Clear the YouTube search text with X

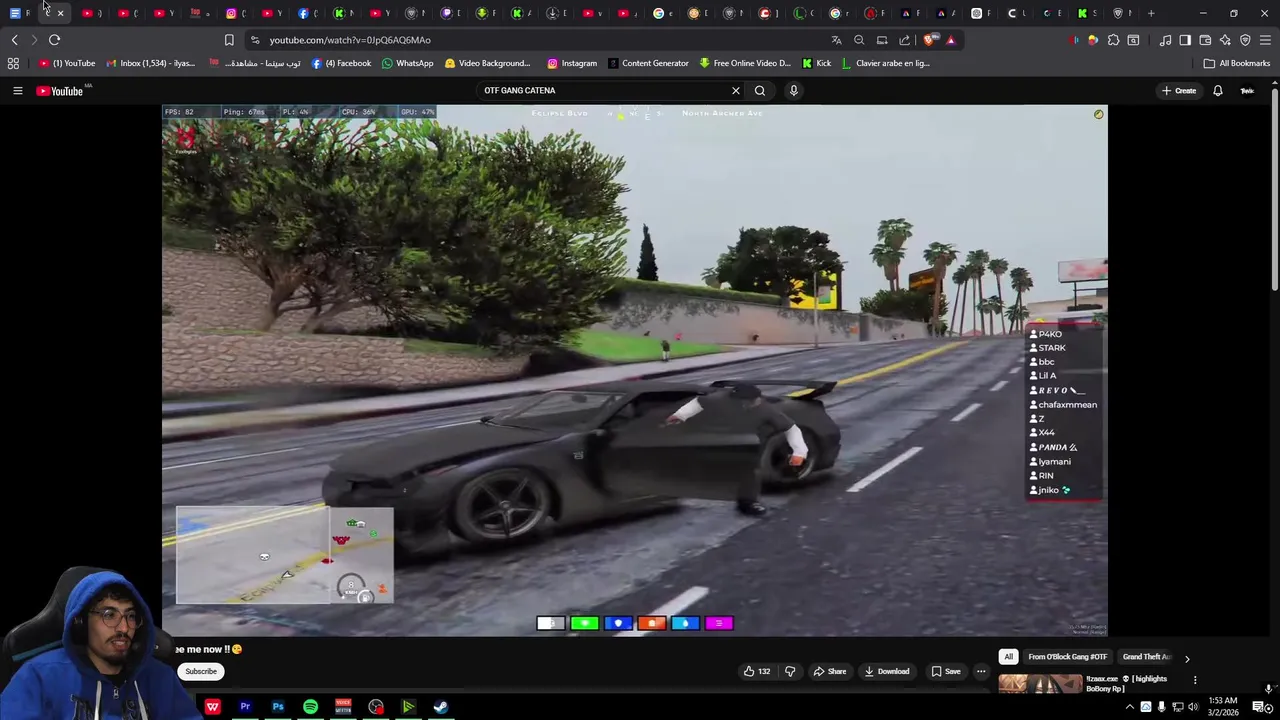736,90
